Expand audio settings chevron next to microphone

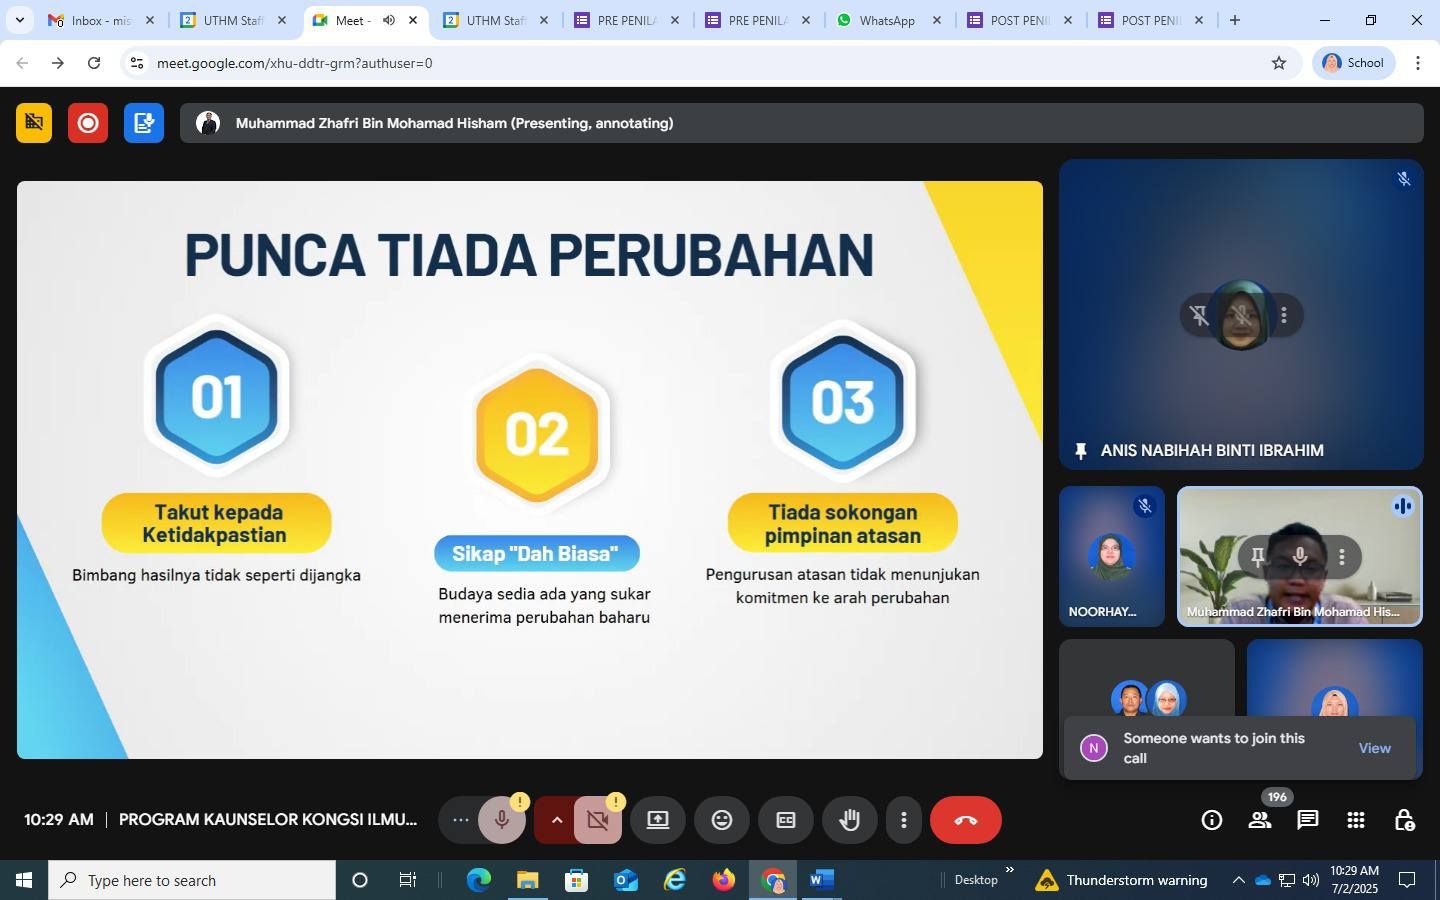click(556, 820)
